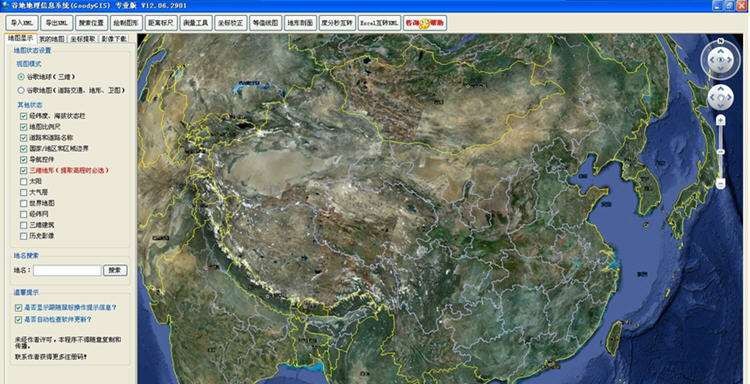The width and height of the screenshot is (750, 384).
Task: Click the look-up arrow on the top joystick
Action: [x=720, y=52]
